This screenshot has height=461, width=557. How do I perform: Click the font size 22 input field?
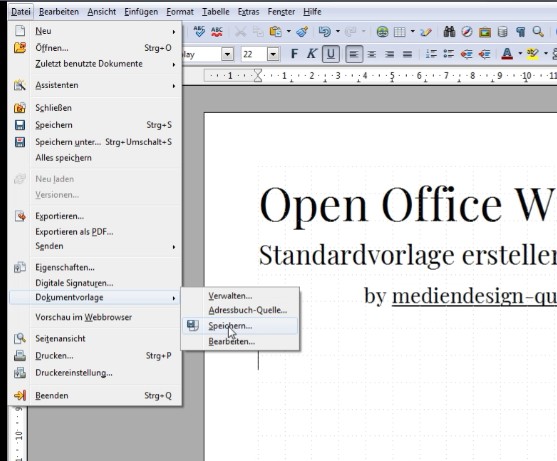(x=254, y=54)
